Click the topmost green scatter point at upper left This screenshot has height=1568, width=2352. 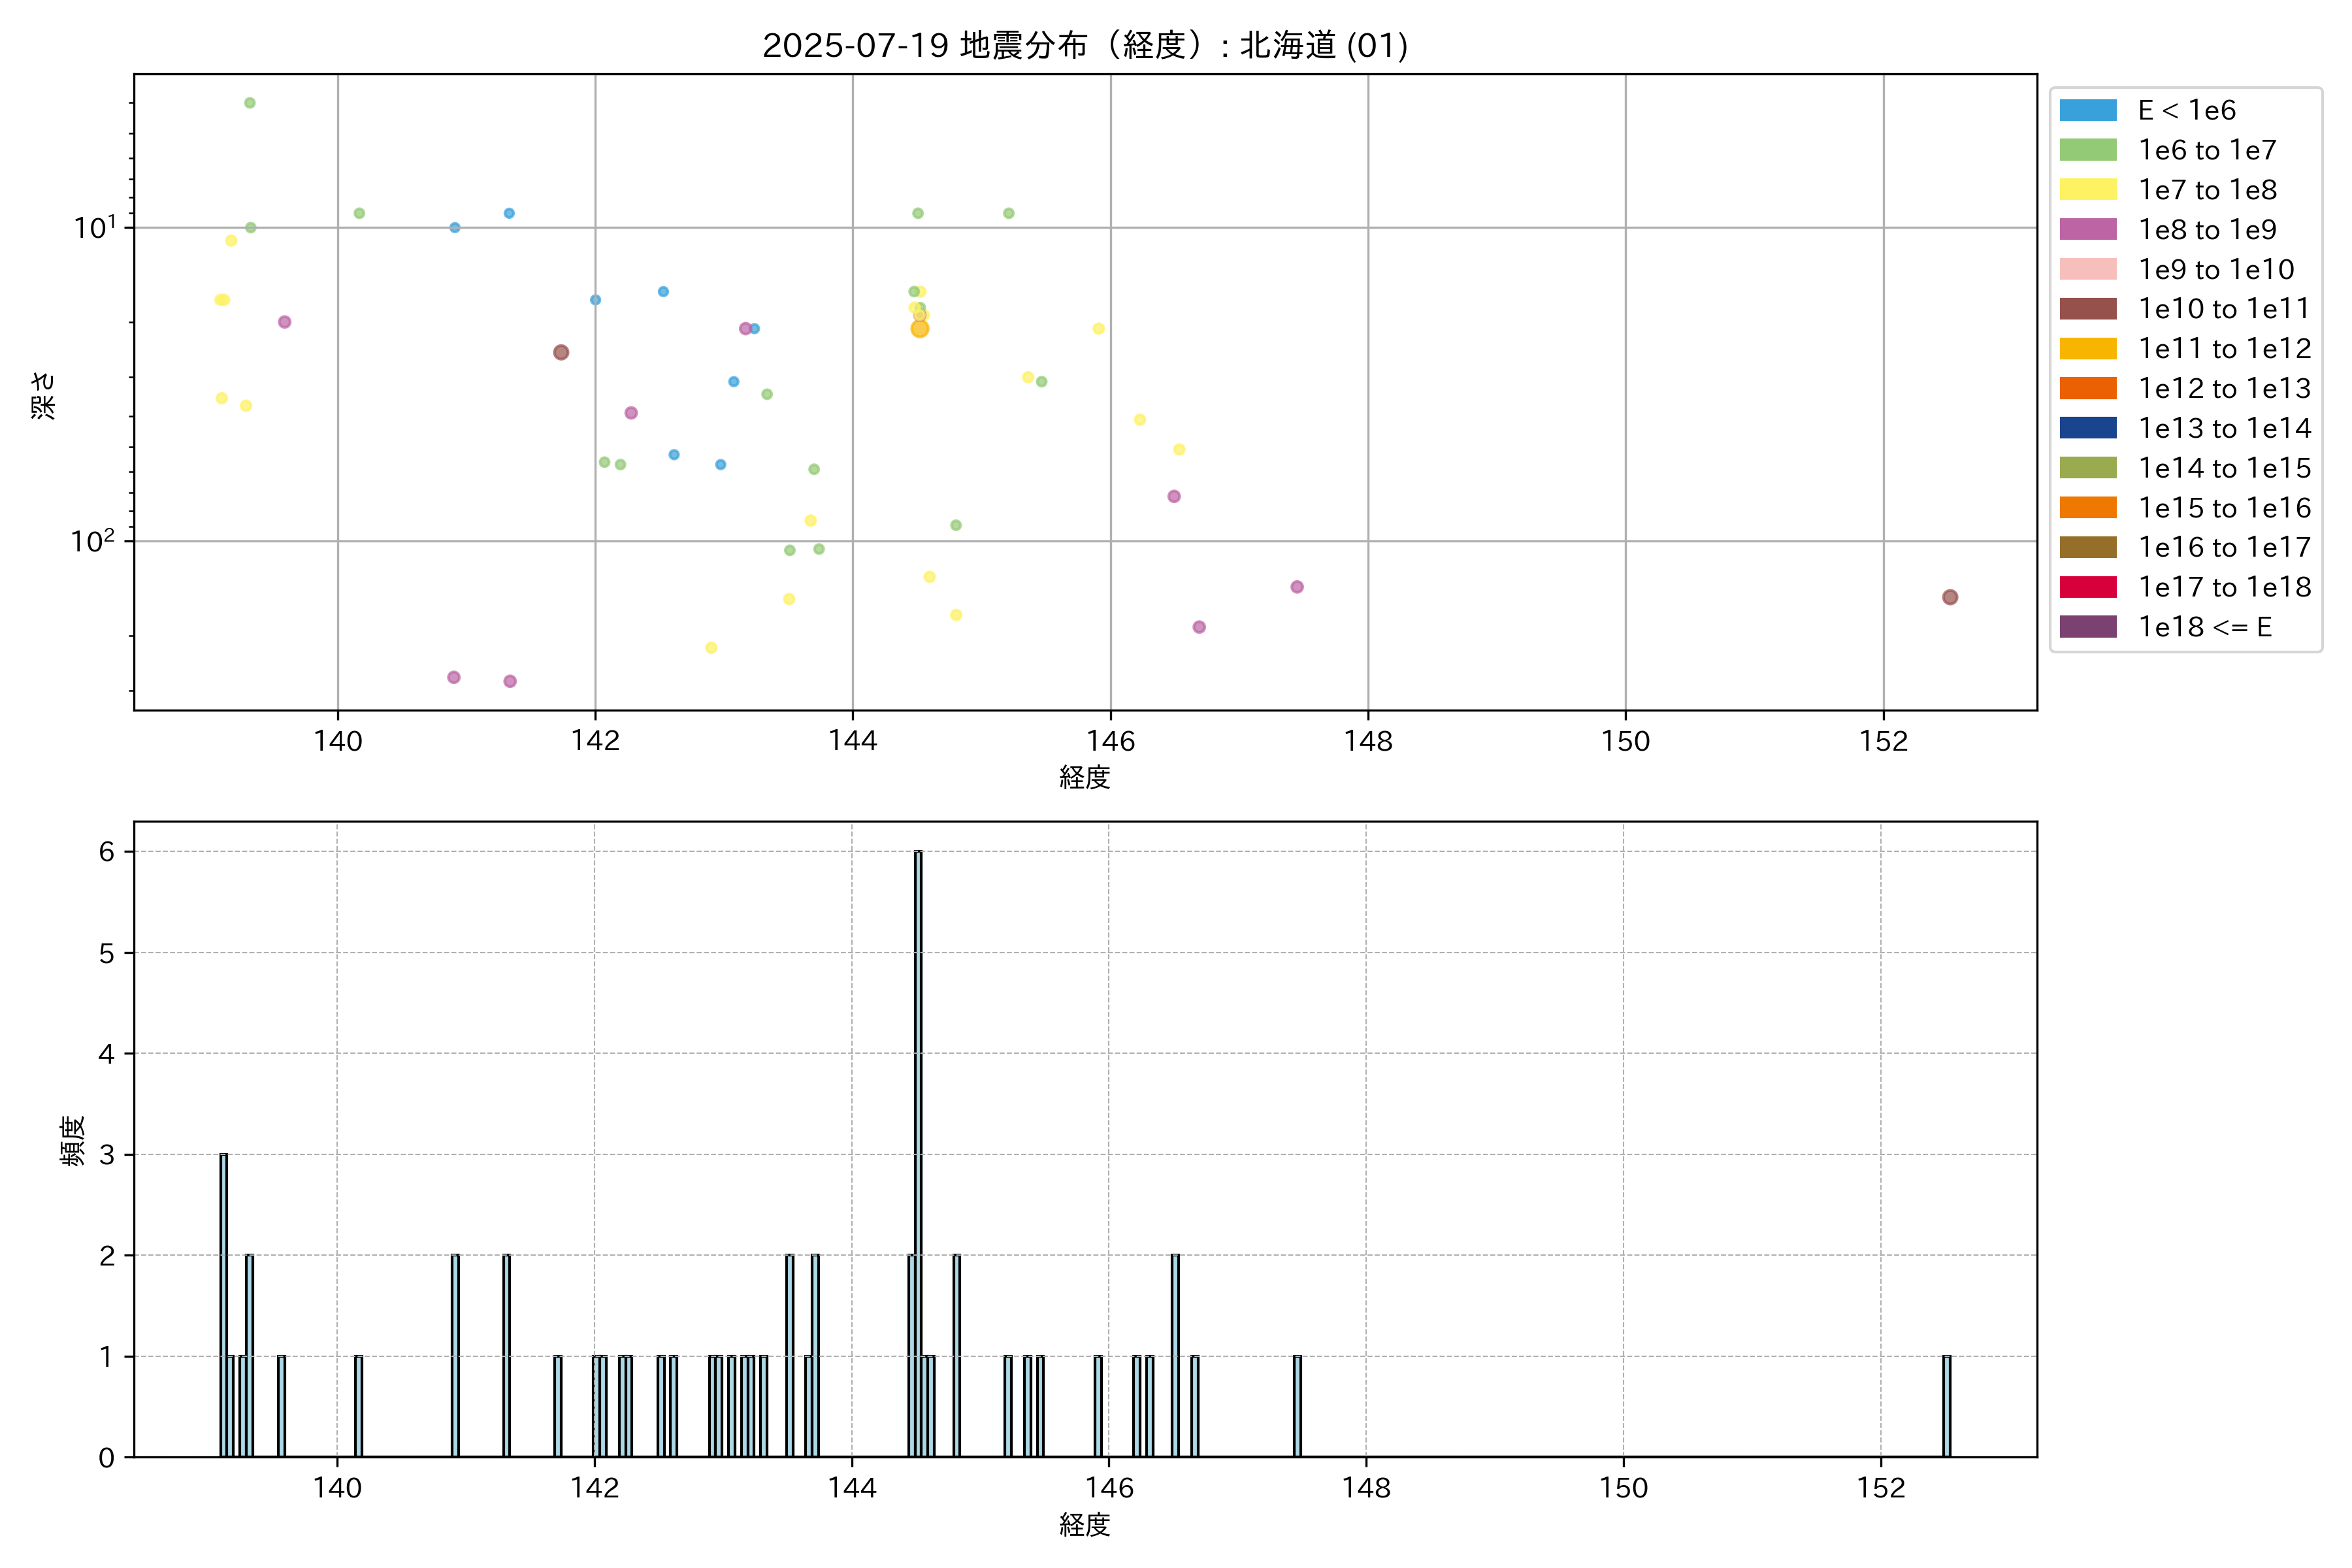[x=250, y=103]
